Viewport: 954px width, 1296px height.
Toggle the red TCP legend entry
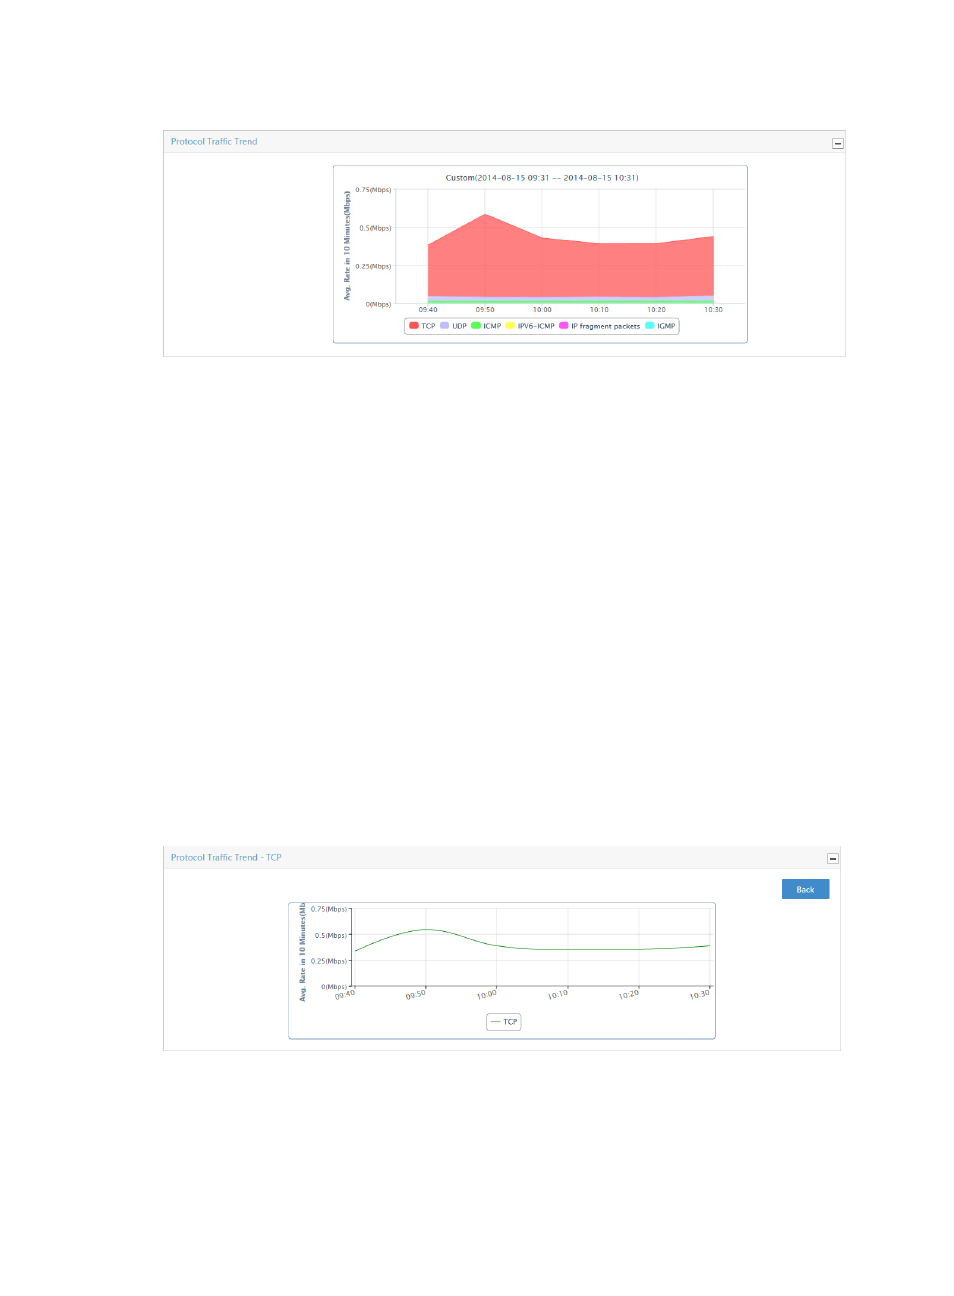[x=422, y=326]
